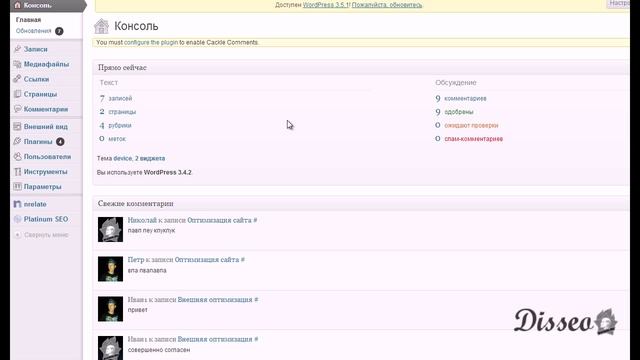The width and height of the screenshot is (640, 360).
Task: Open the Инструменты menu label
Action: (x=45, y=172)
